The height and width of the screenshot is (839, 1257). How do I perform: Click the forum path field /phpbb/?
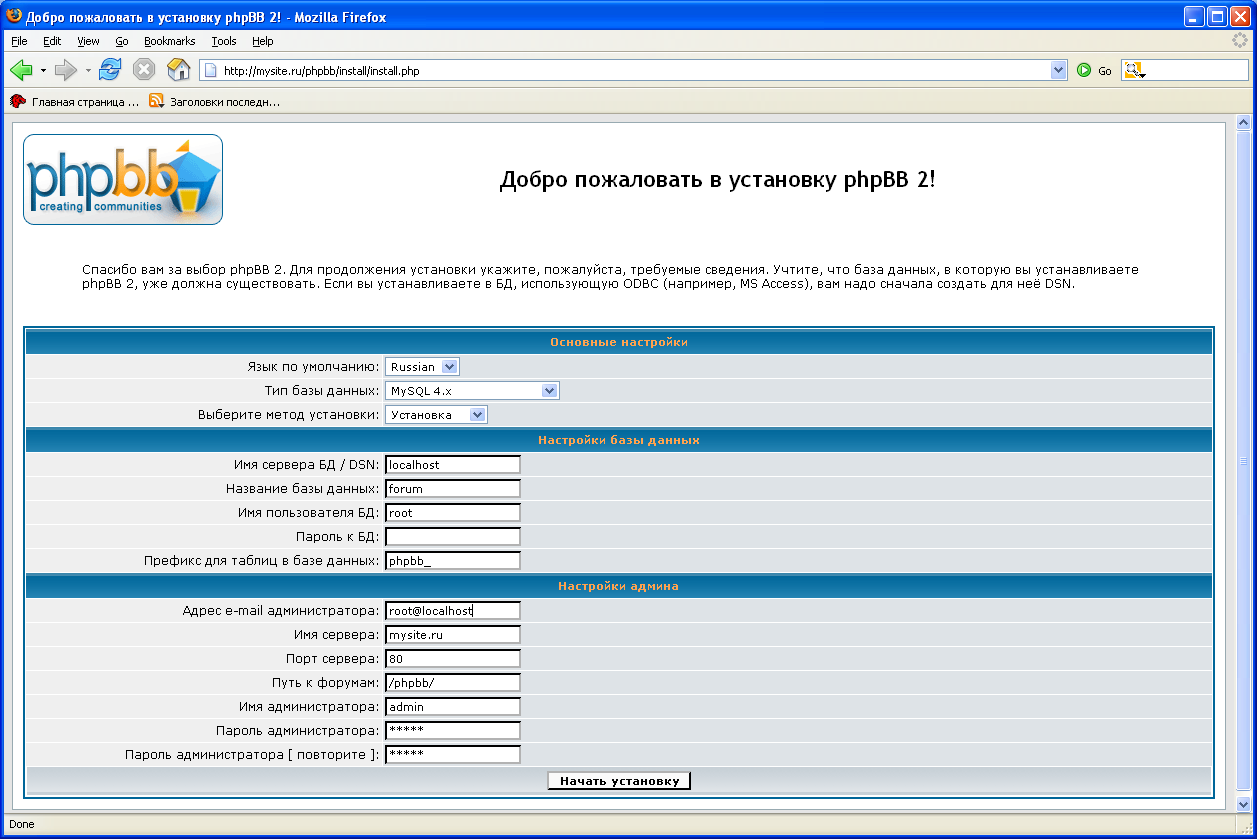(453, 682)
